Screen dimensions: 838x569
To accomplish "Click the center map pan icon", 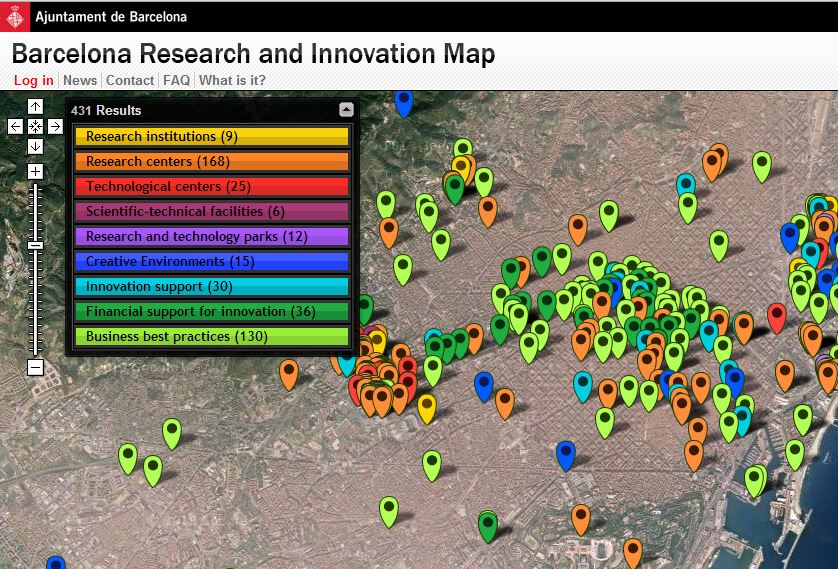I will (35, 126).
